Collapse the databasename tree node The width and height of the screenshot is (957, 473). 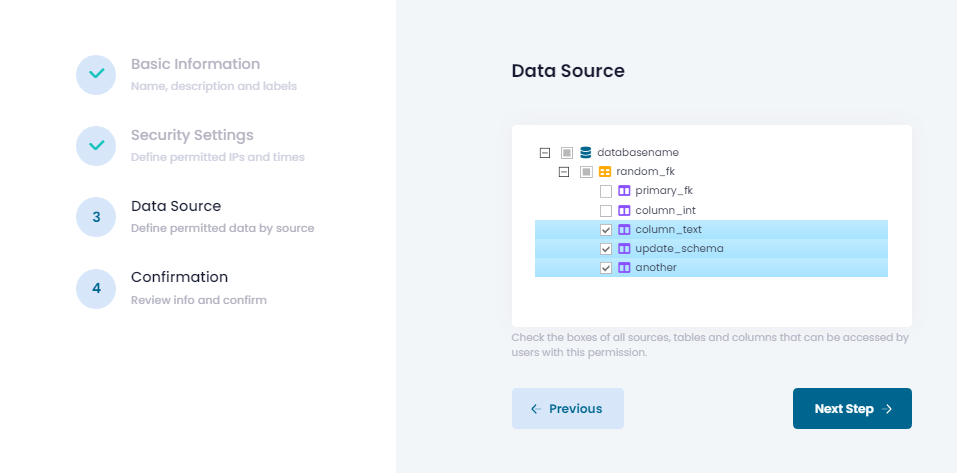545,153
